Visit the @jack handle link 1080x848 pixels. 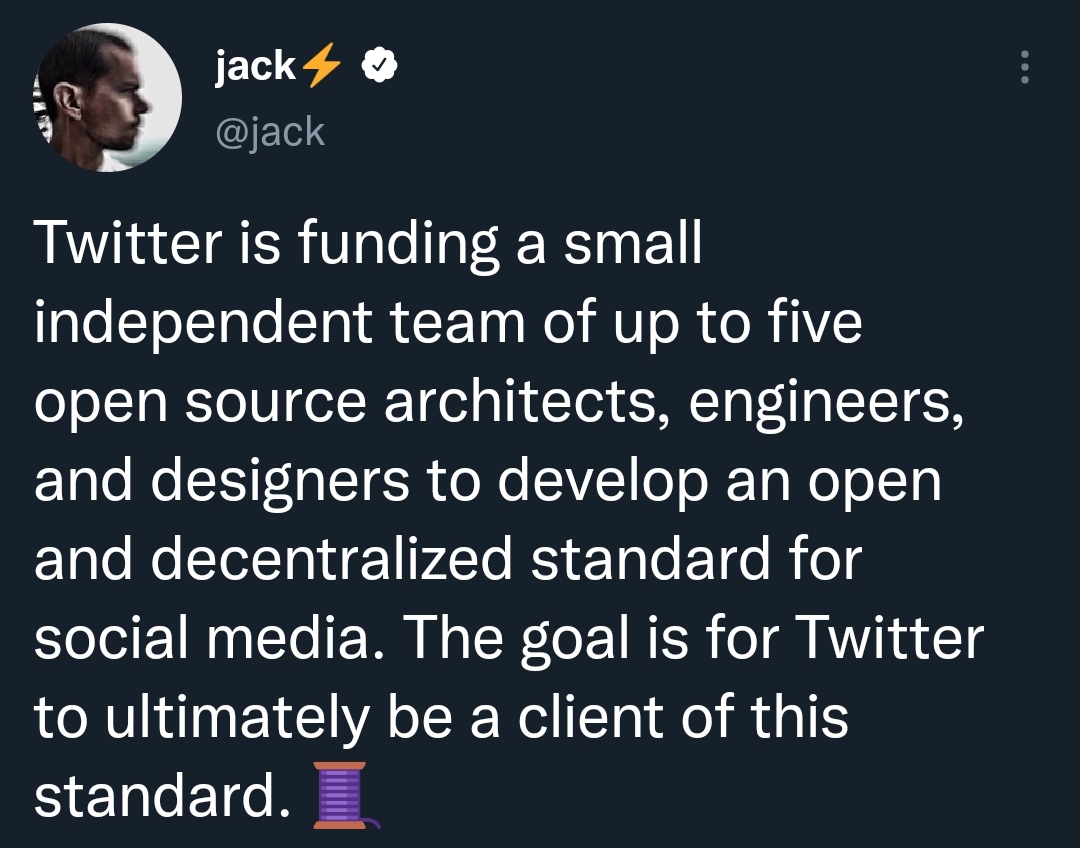270,132
